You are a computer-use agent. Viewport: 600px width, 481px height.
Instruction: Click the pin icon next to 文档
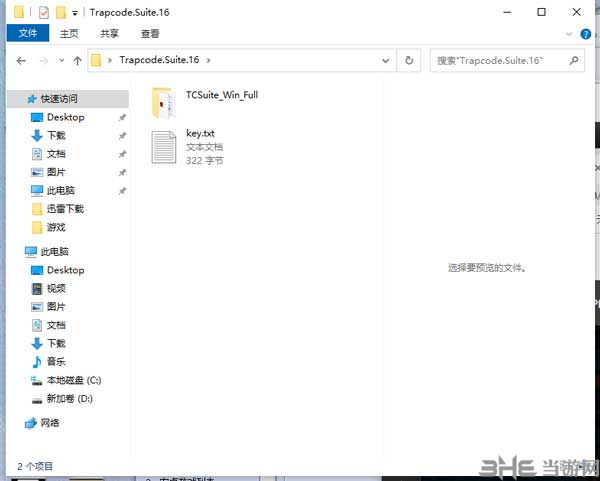pyautogui.click(x=122, y=154)
